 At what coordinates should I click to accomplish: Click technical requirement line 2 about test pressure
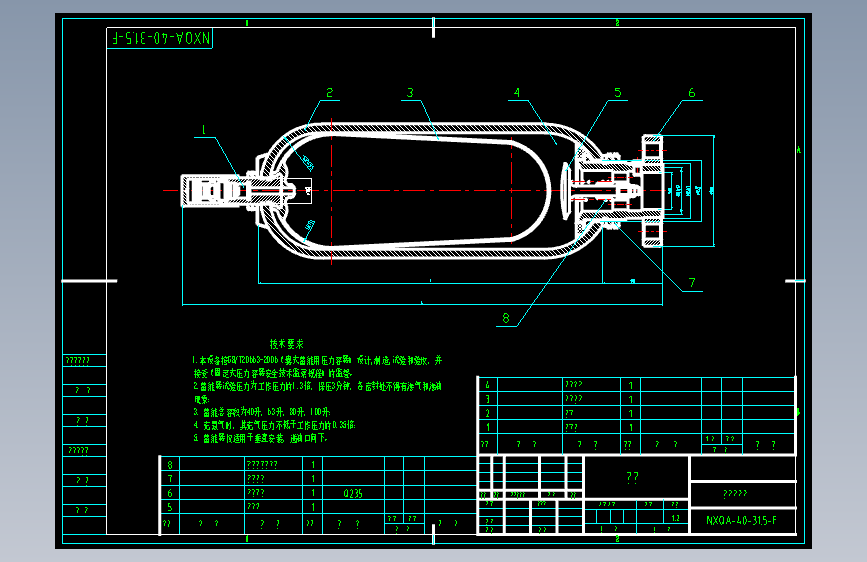click(317, 392)
